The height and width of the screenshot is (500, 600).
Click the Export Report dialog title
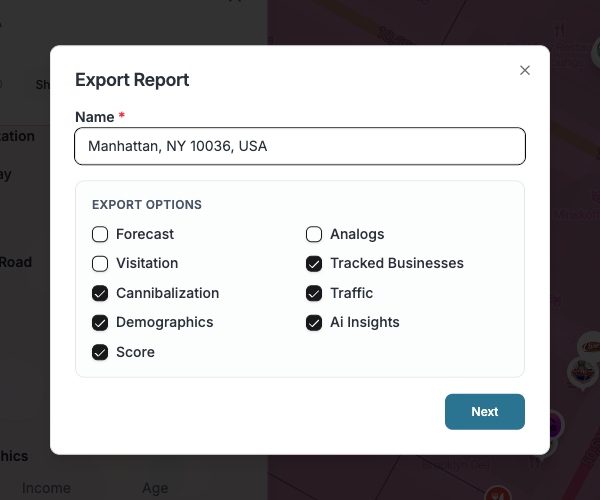point(132,80)
